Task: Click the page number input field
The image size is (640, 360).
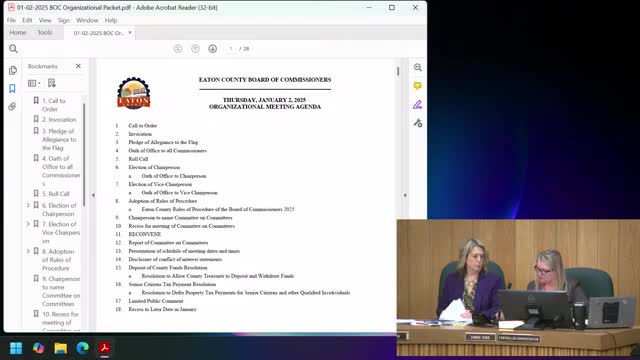Action: (231, 49)
